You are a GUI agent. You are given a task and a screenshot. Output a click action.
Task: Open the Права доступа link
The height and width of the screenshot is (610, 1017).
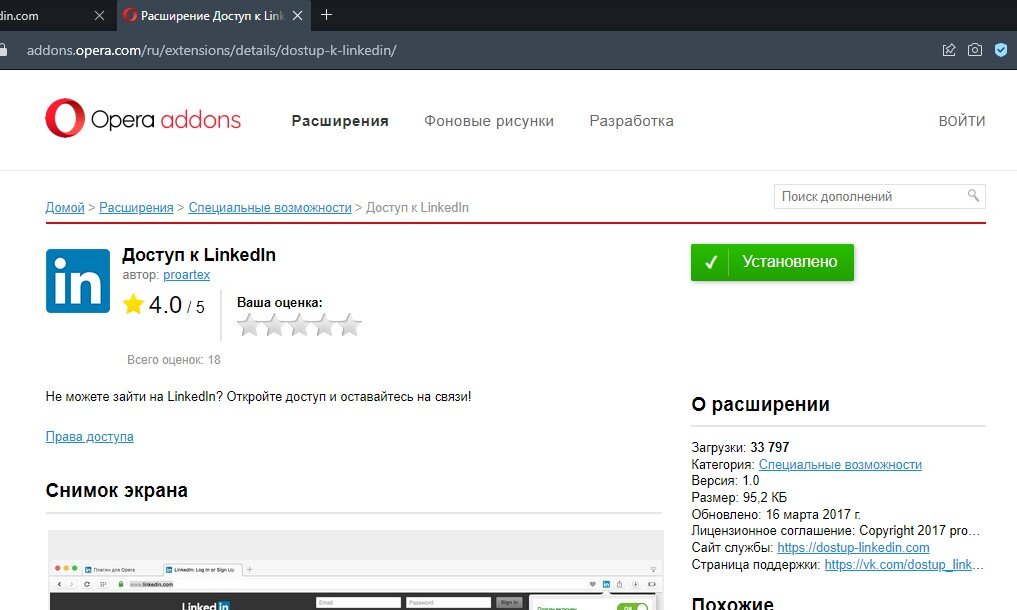pos(90,437)
